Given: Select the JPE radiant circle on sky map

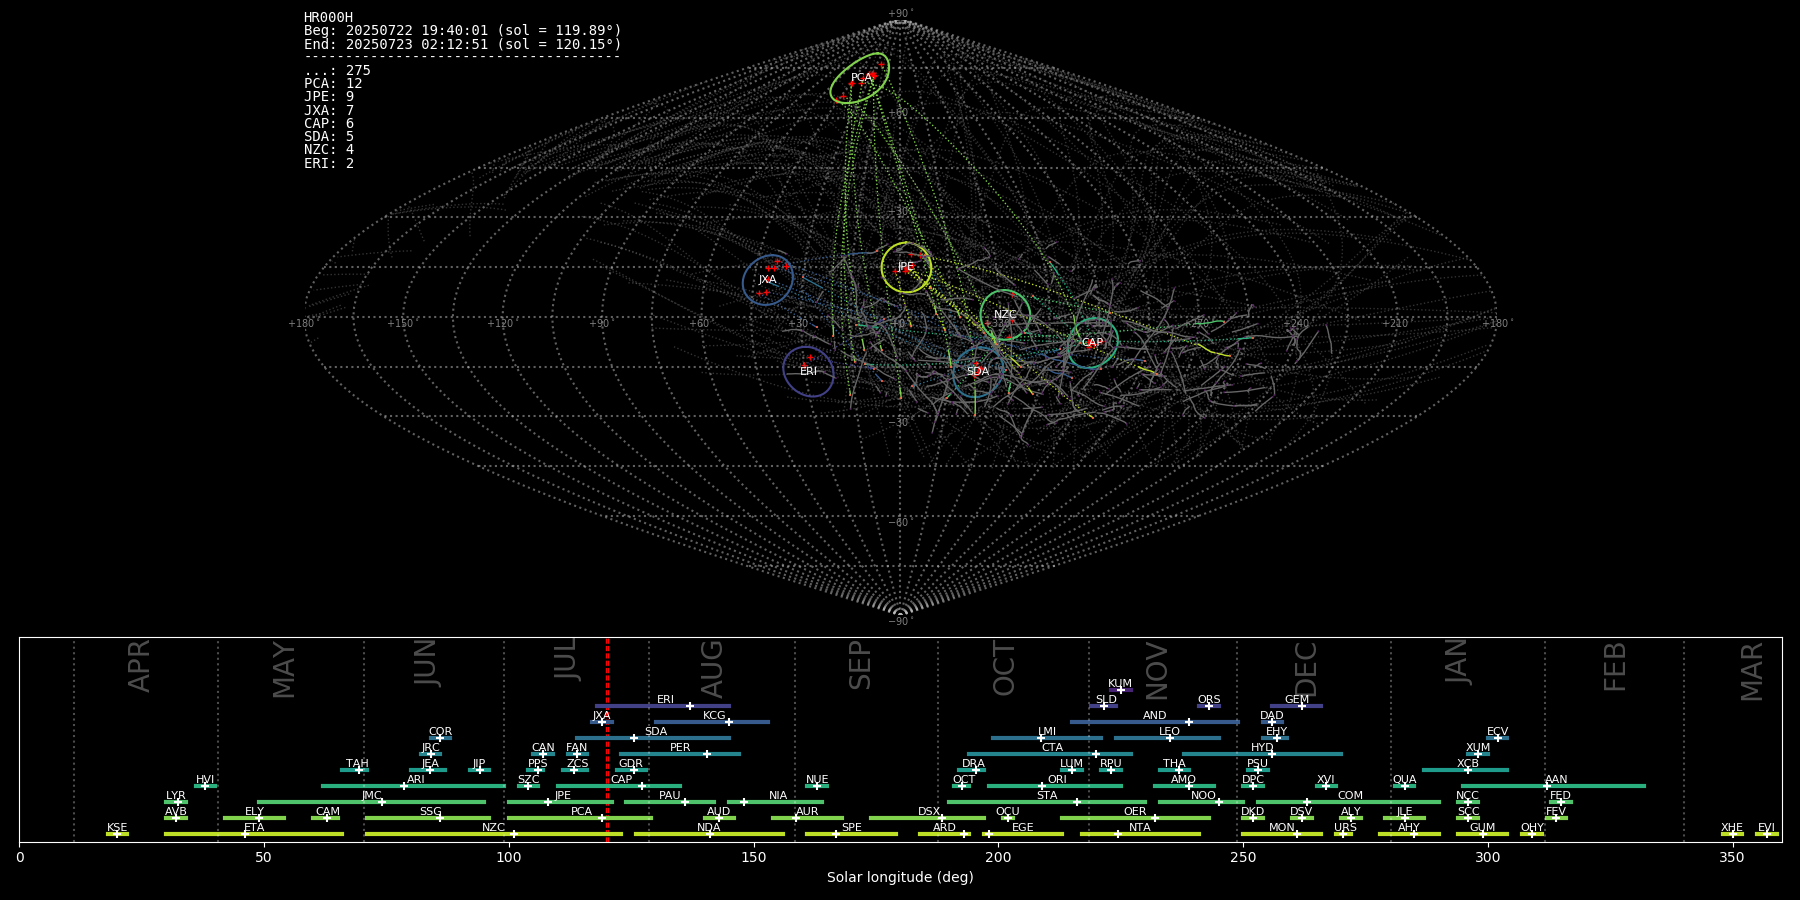Looking at the screenshot, I should [x=906, y=267].
